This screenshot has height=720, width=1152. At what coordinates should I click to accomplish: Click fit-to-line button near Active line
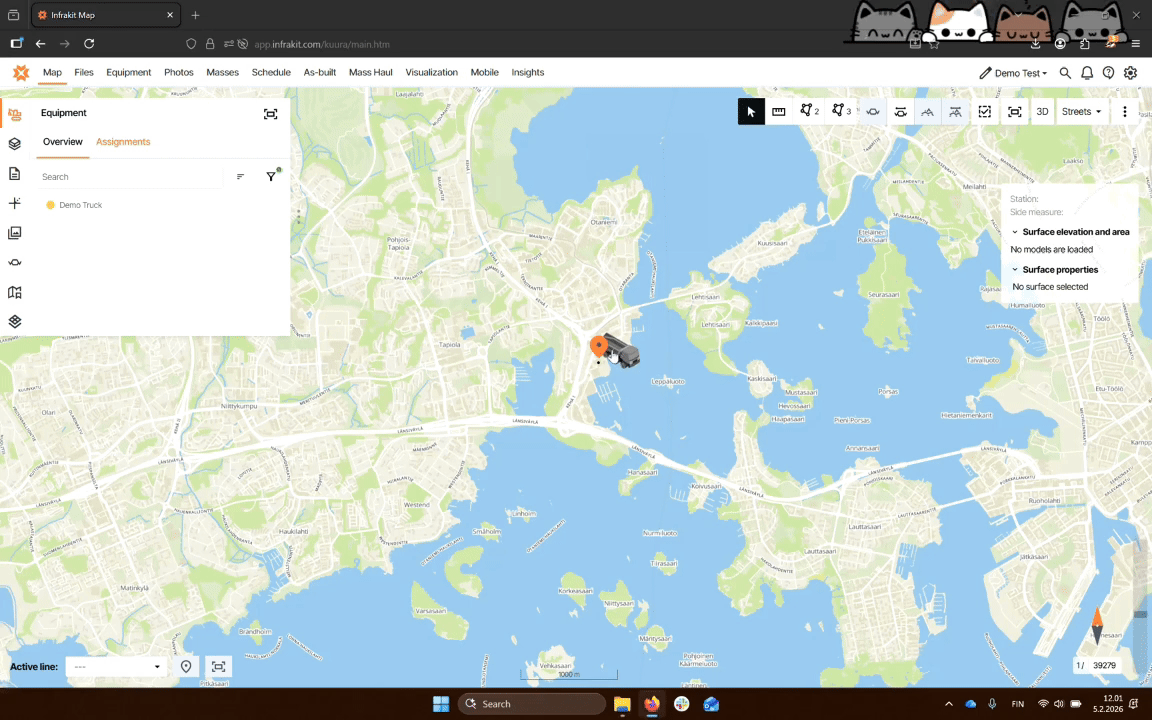click(x=218, y=666)
